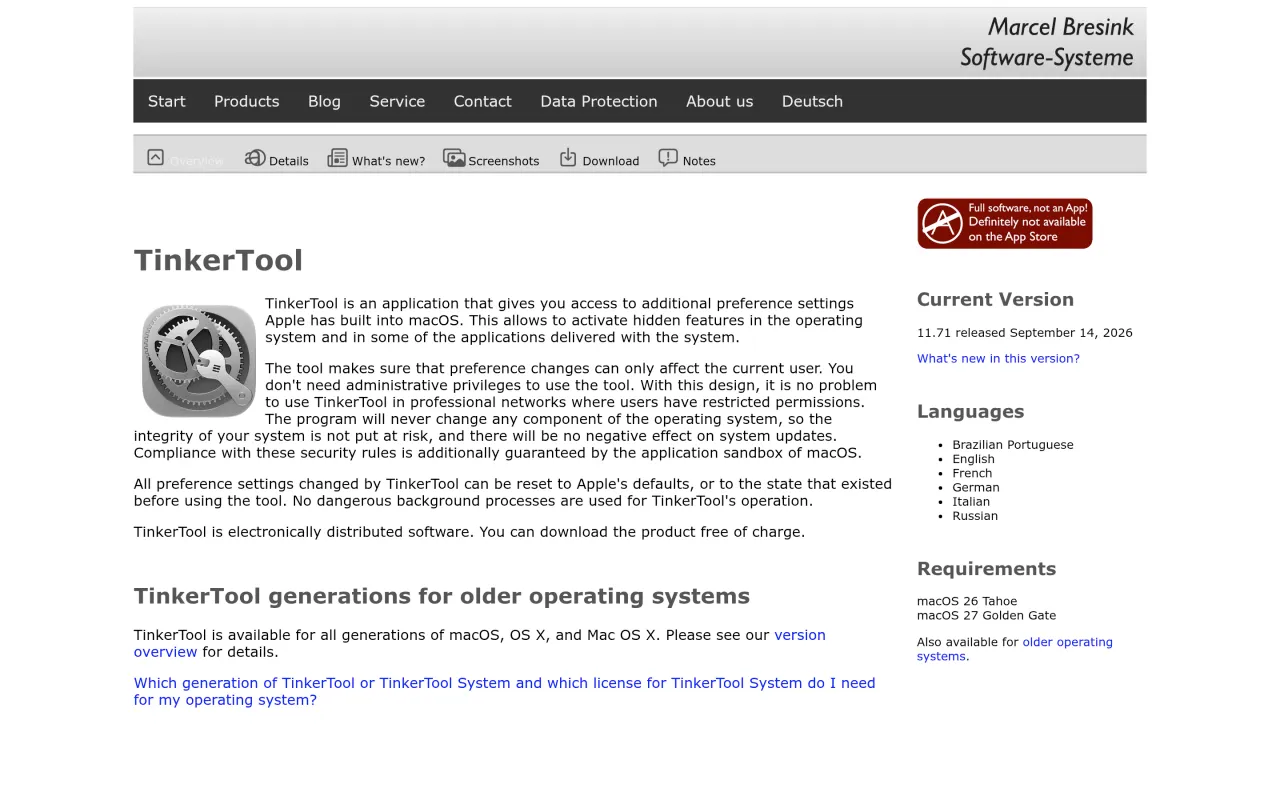1280x800 pixels.
Task: Open 'What's new in this version?' link
Action: click(998, 358)
